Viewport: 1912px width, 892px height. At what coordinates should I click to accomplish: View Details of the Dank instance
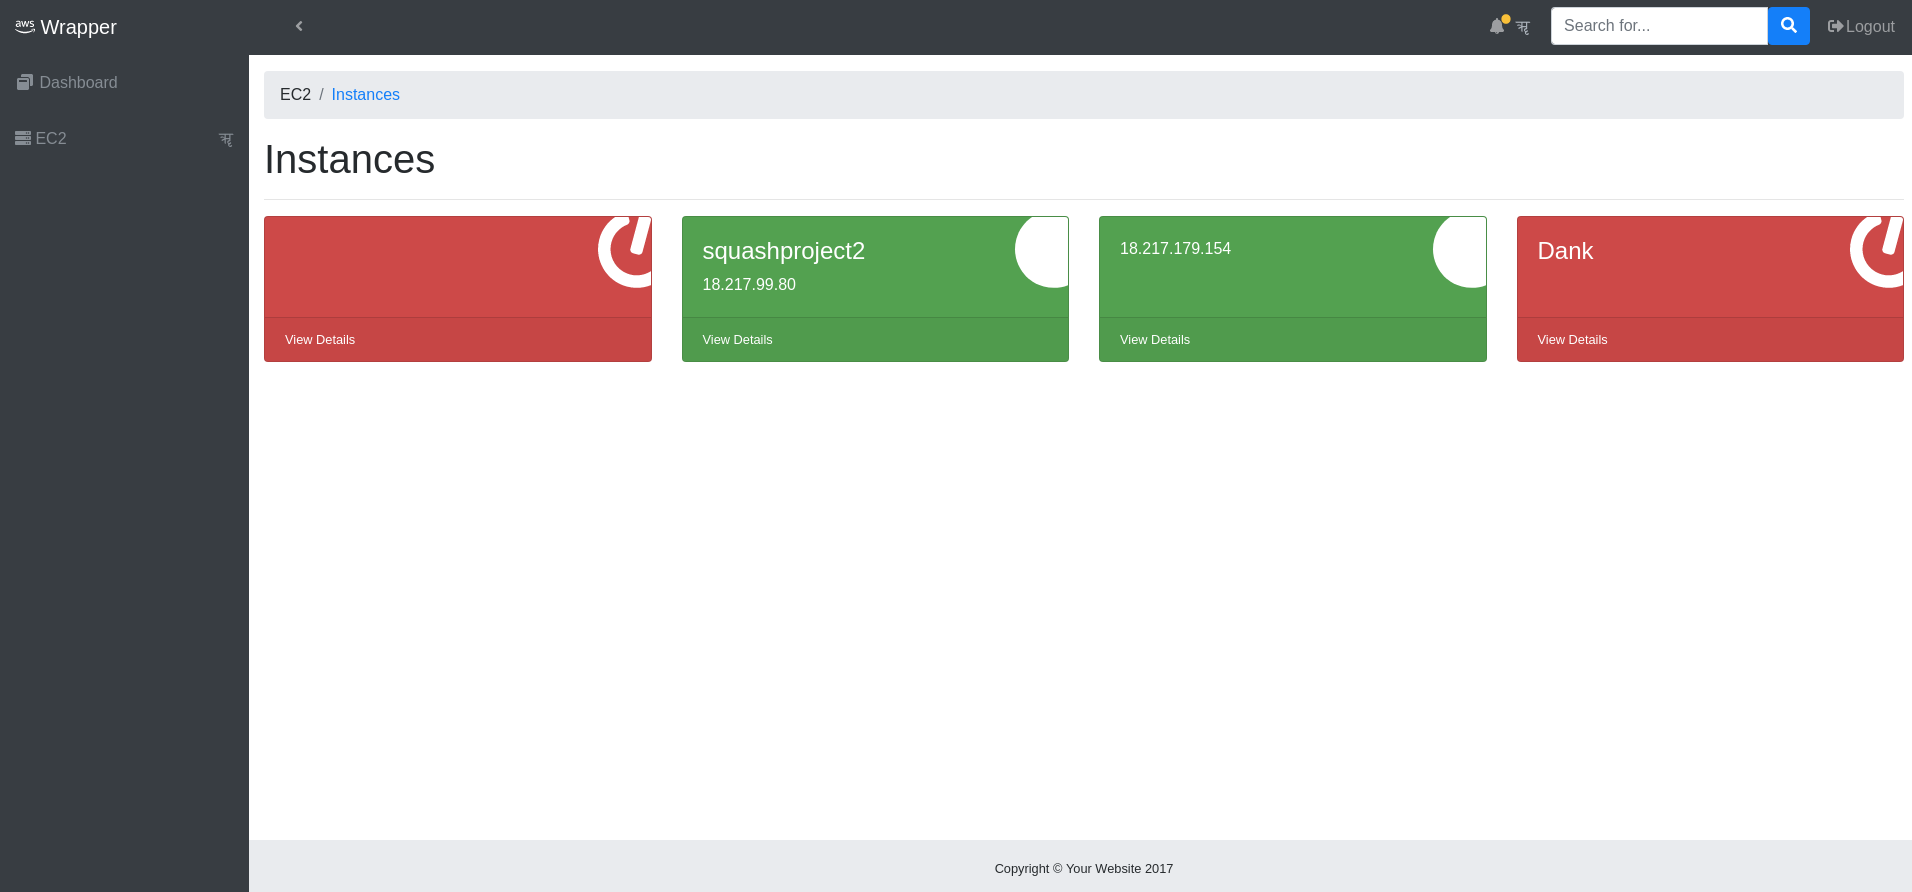1572,340
